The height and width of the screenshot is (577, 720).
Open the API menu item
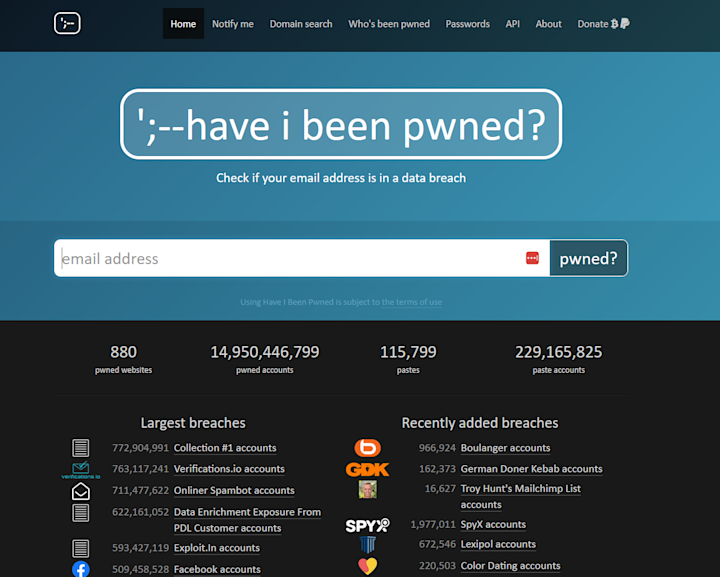(x=512, y=24)
